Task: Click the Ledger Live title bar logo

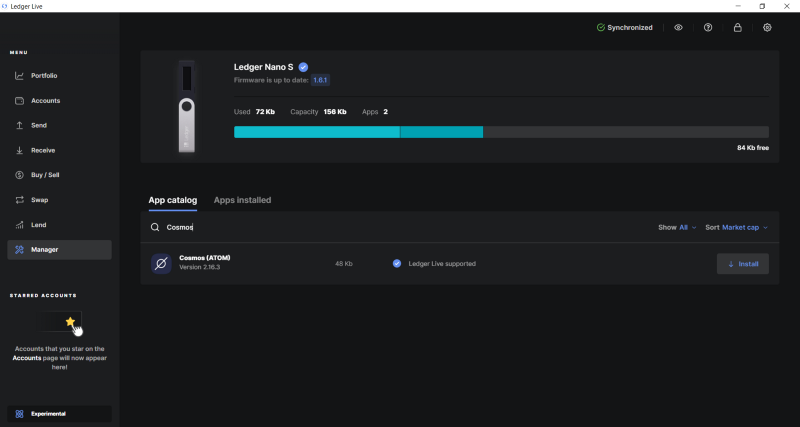Action: pos(5,6)
